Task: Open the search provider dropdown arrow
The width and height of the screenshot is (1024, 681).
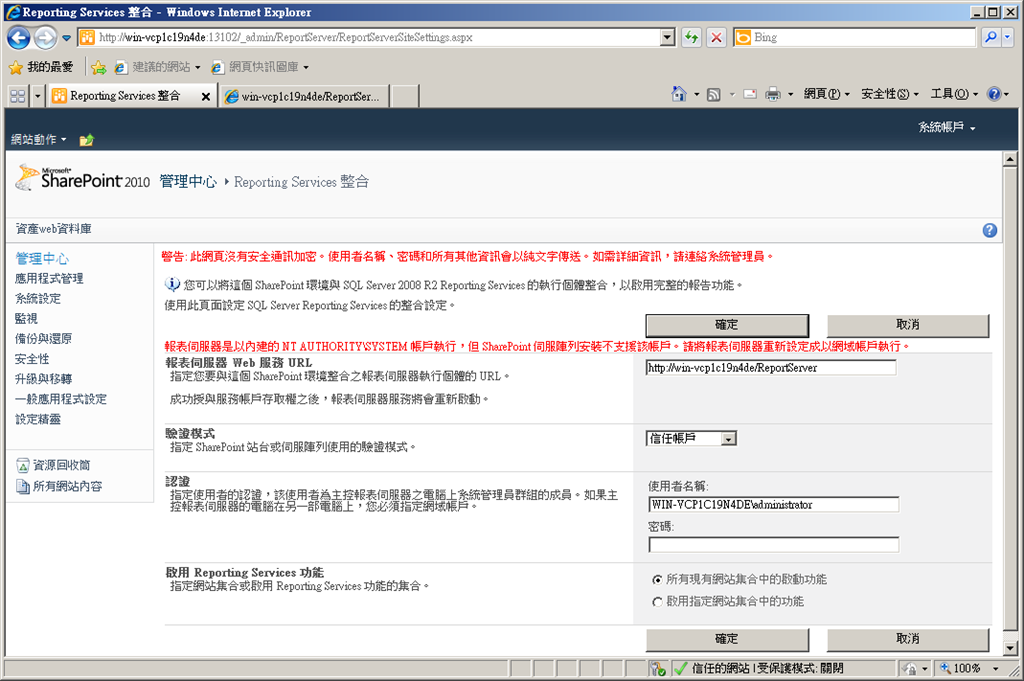Action: [1006, 38]
